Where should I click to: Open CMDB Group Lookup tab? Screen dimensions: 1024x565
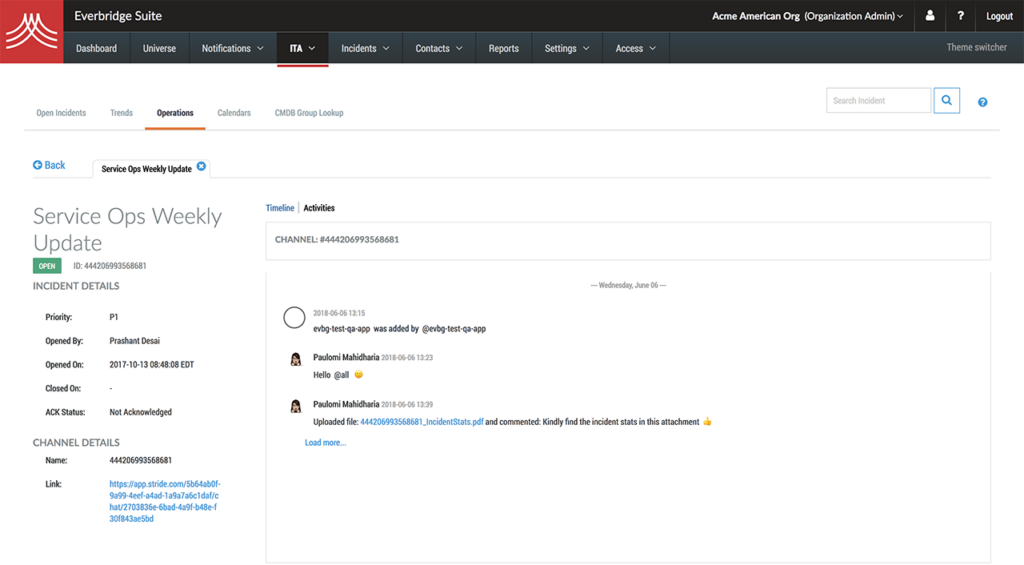309,113
